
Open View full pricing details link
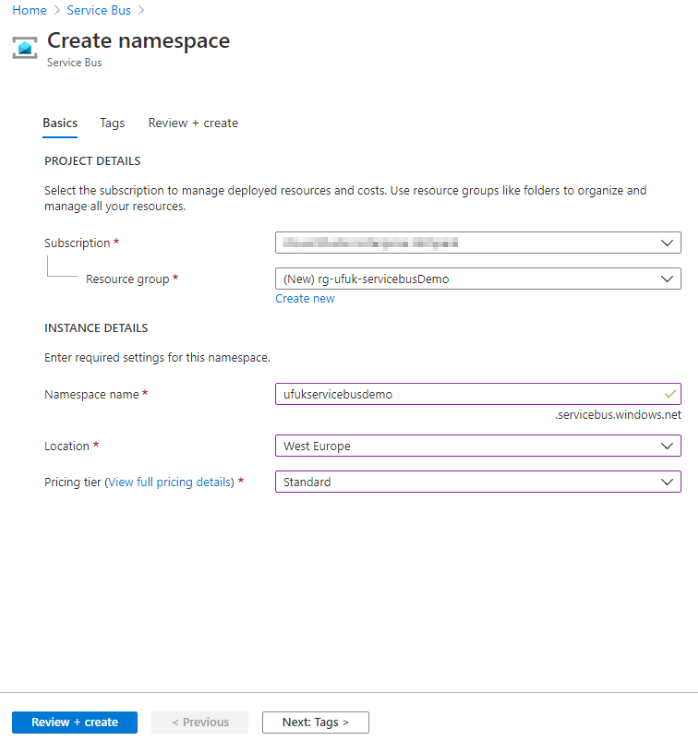click(x=170, y=482)
